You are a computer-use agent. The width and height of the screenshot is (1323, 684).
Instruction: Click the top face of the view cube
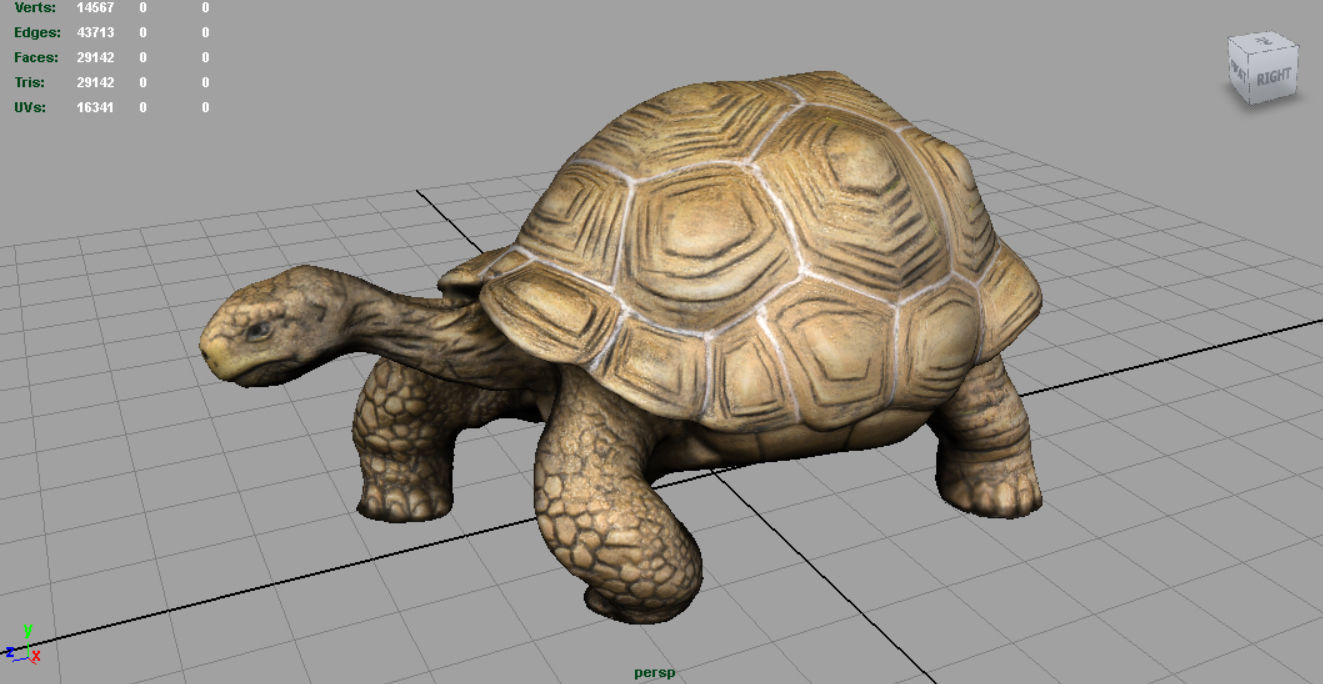[x=1265, y=41]
